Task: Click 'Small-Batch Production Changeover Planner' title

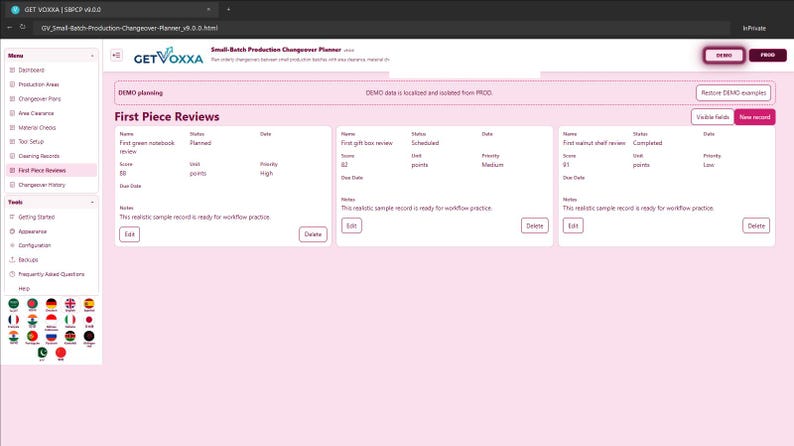Action: [276, 50]
